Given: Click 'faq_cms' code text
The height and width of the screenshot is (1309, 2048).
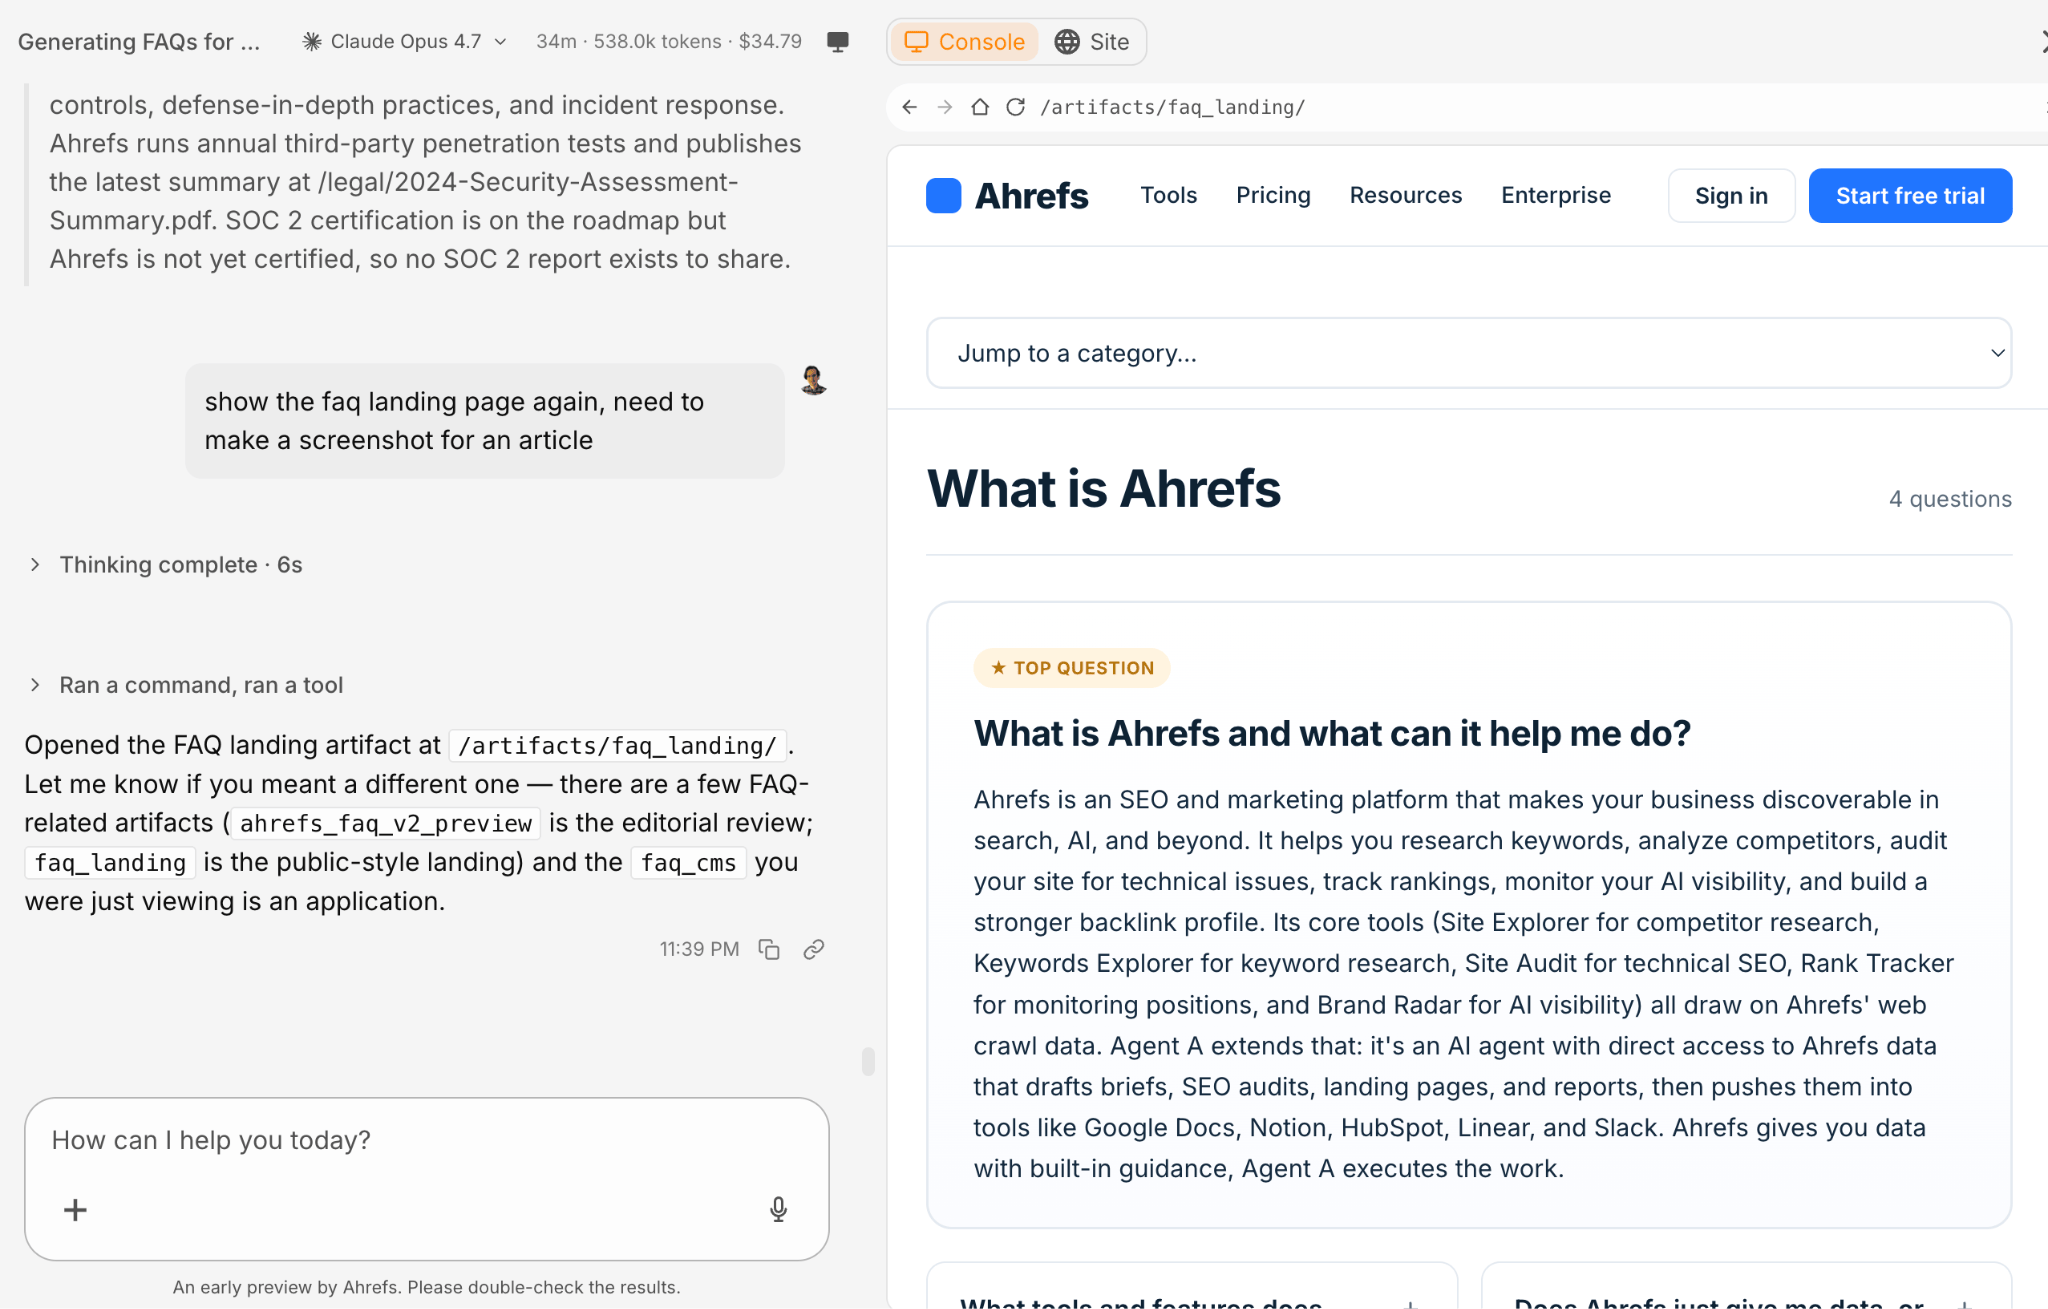Looking at the screenshot, I should coord(688,862).
